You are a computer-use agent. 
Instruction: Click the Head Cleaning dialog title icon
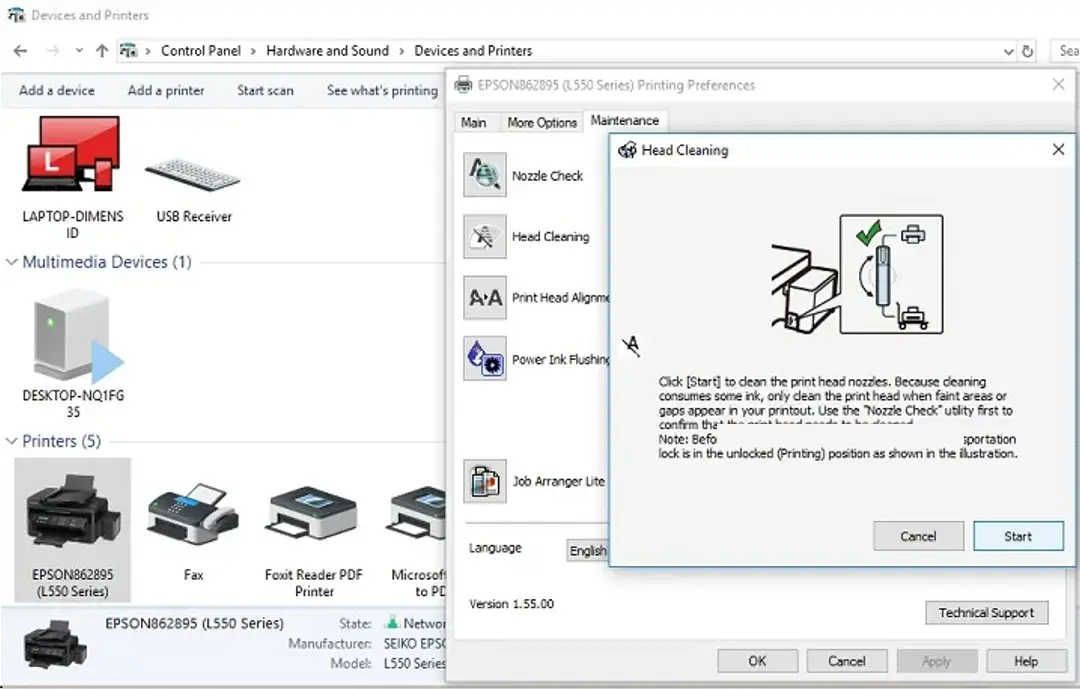coord(627,150)
